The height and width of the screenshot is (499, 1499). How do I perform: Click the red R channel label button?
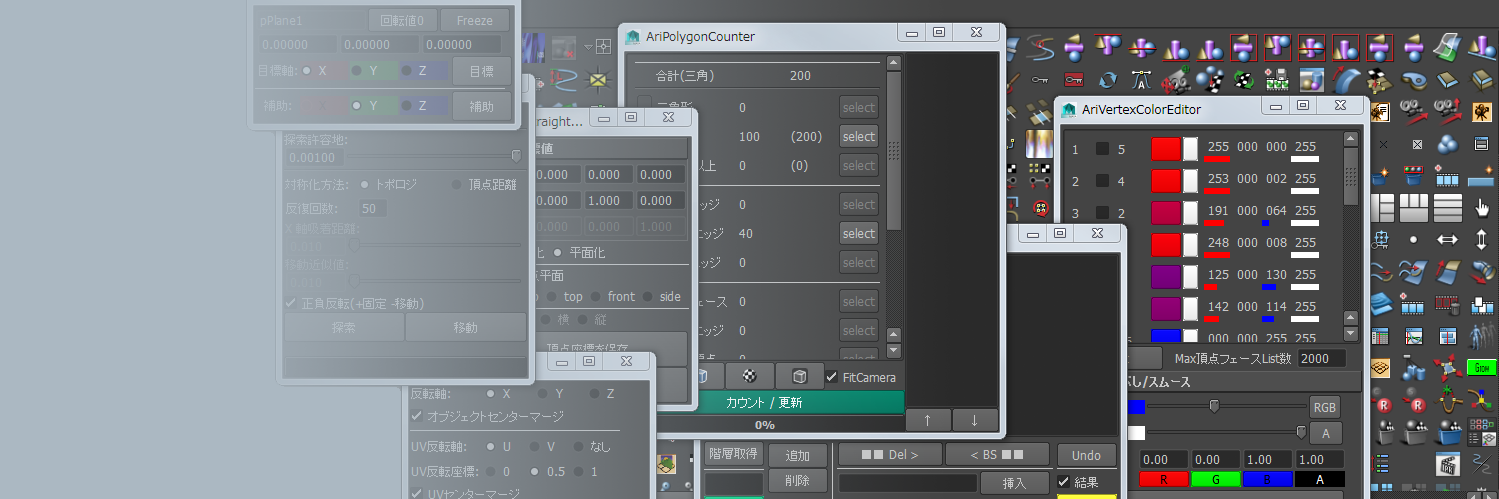tap(1164, 480)
